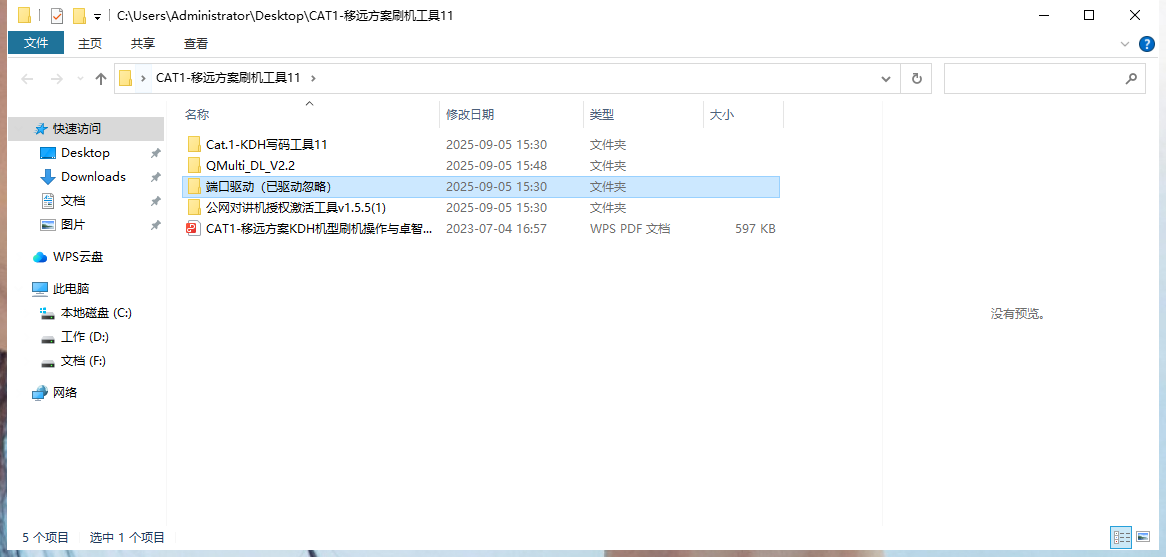Screen dimensions: 1166x557
Task: Switch to the 主页 ribbon tab
Action: tap(90, 44)
